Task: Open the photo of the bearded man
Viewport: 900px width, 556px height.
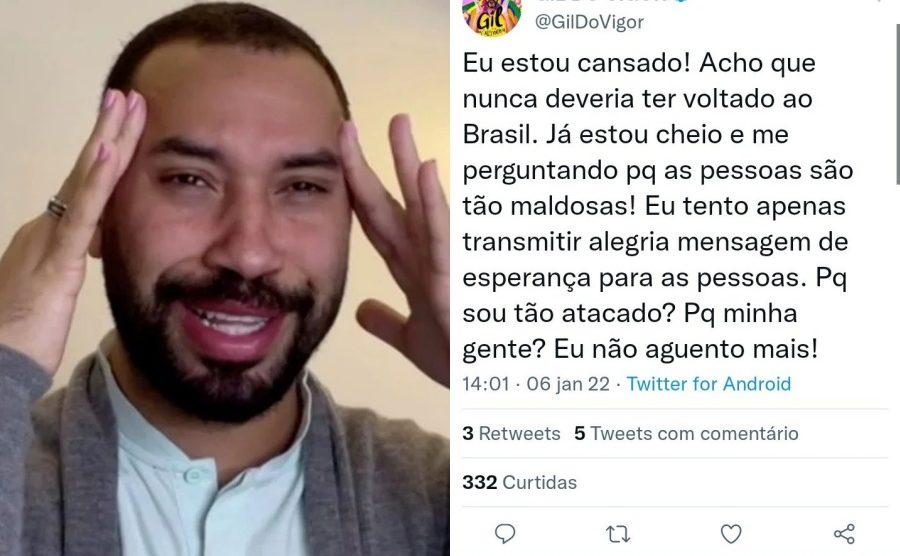Action: click(224, 278)
